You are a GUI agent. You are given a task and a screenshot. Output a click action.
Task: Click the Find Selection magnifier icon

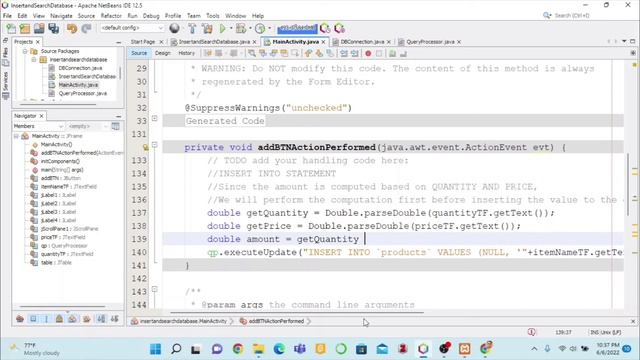(x=252, y=53)
